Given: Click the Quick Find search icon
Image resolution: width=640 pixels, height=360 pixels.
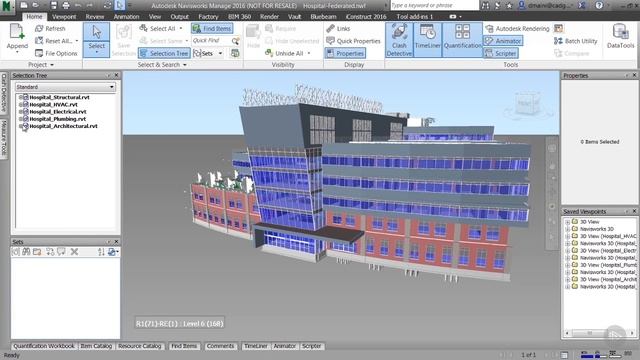Looking at the screenshot, I should pyautogui.click(x=236, y=41).
